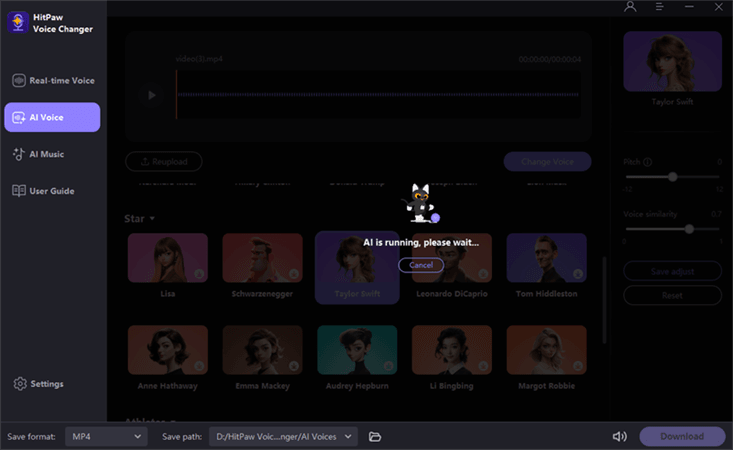733x450 pixels.
Task: Expand the Star category dropdown
Action: [139, 219]
